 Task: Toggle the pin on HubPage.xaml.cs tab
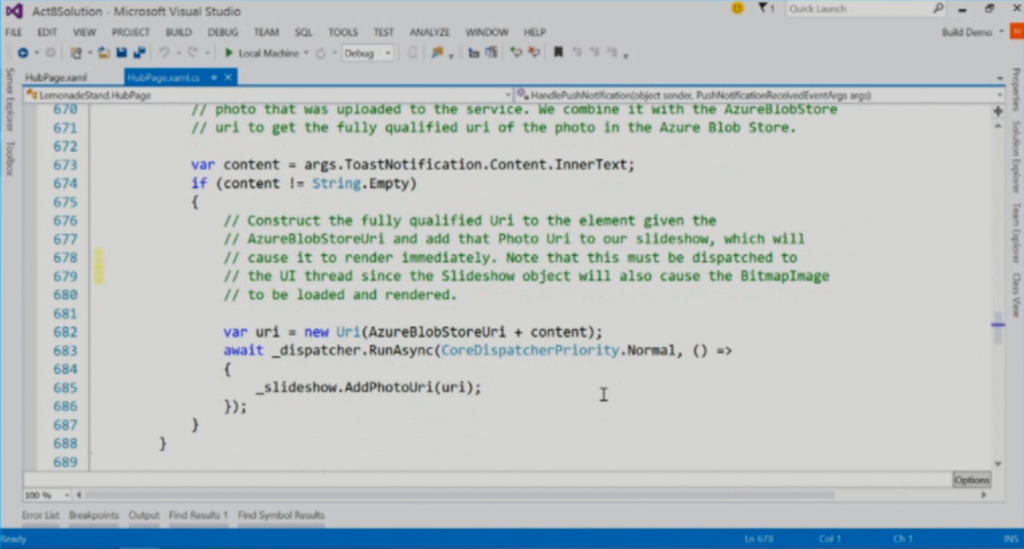214,77
